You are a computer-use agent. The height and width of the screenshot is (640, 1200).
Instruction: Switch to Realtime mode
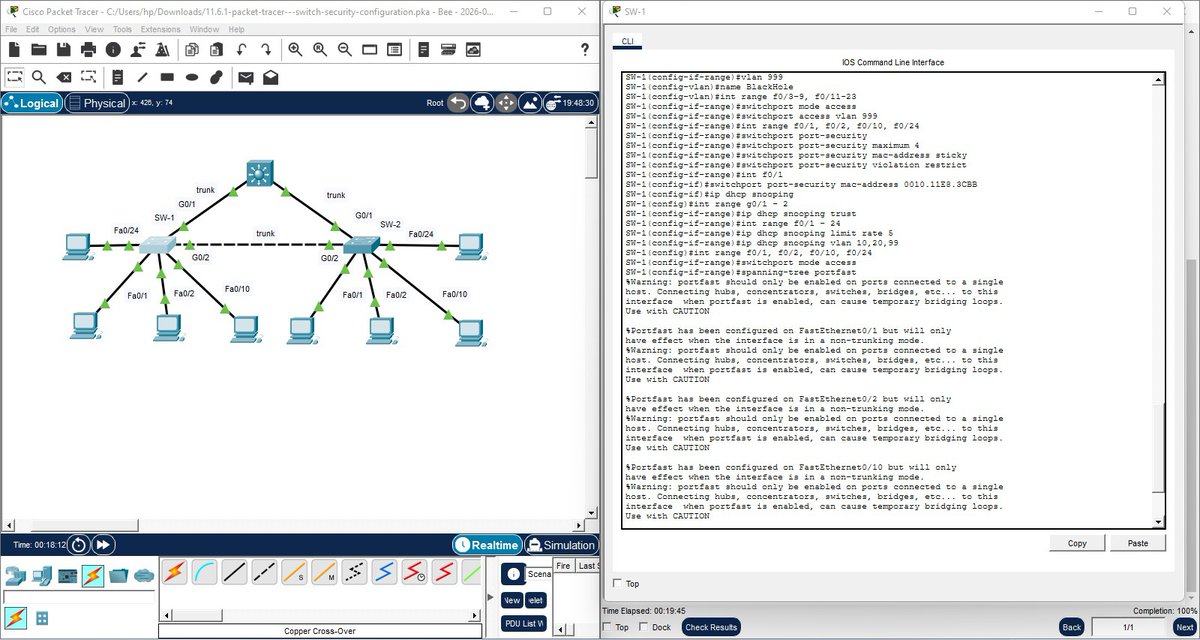click(x=487, y=545)
